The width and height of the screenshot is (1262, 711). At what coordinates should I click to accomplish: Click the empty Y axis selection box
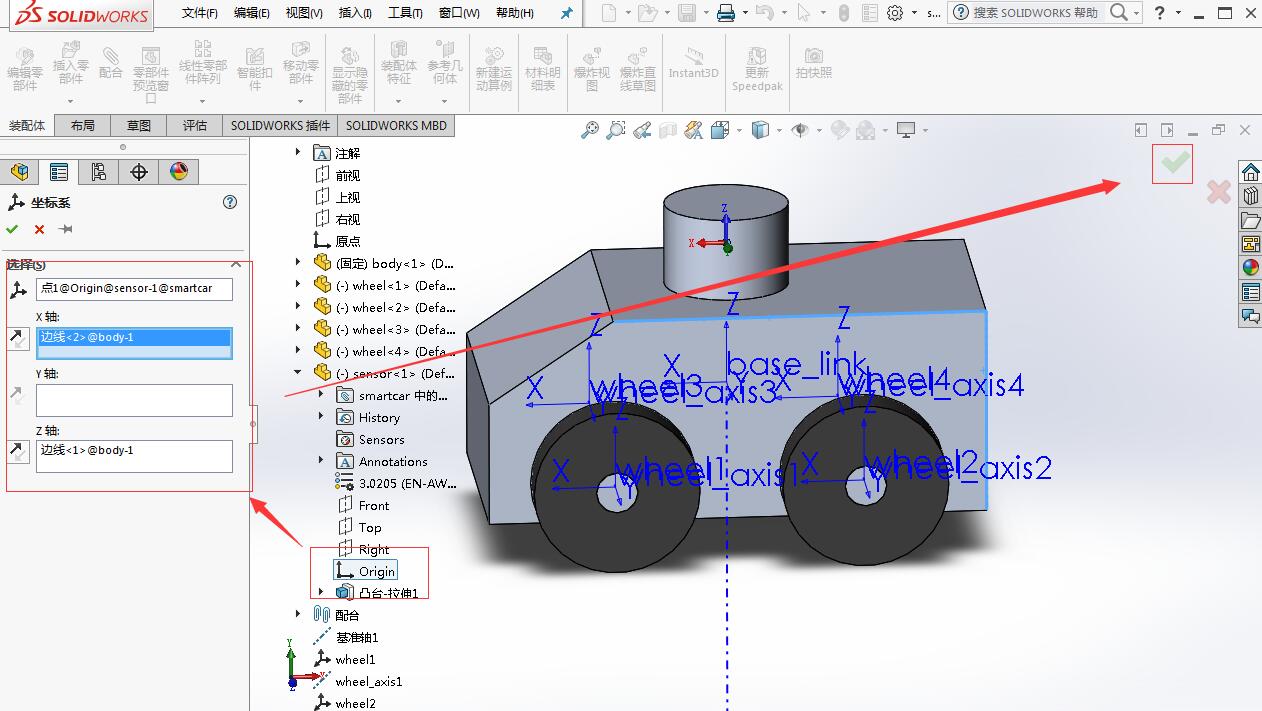(134, 400)
